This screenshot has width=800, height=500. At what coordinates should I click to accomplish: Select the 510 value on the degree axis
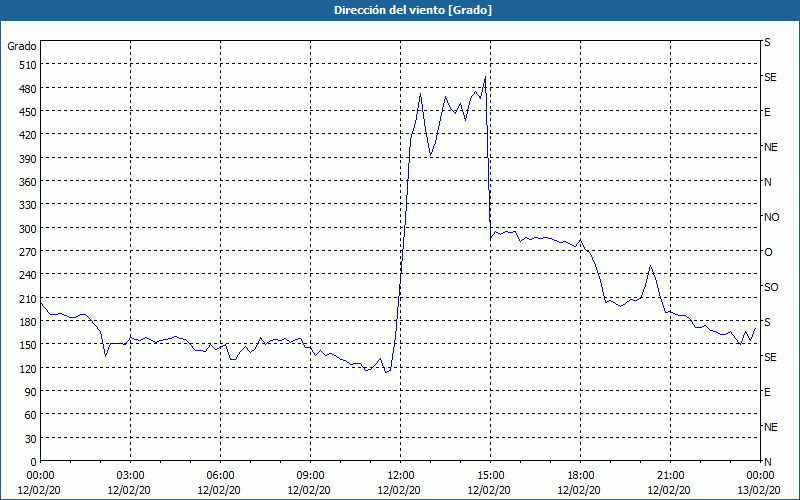(x=28, y=65)
